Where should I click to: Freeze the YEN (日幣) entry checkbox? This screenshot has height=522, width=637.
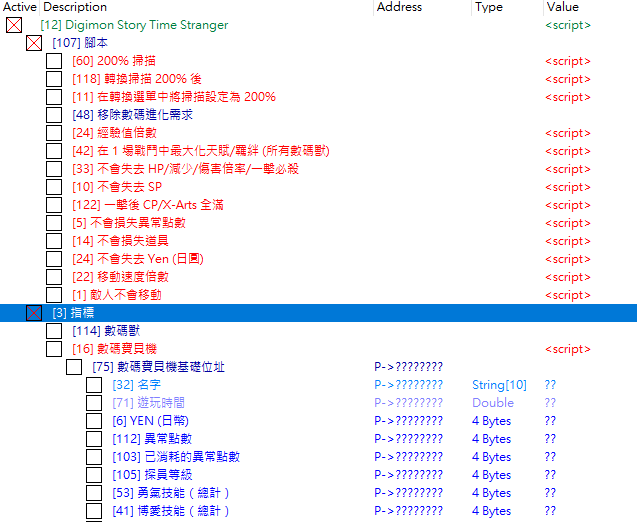(x=94, y=421)
